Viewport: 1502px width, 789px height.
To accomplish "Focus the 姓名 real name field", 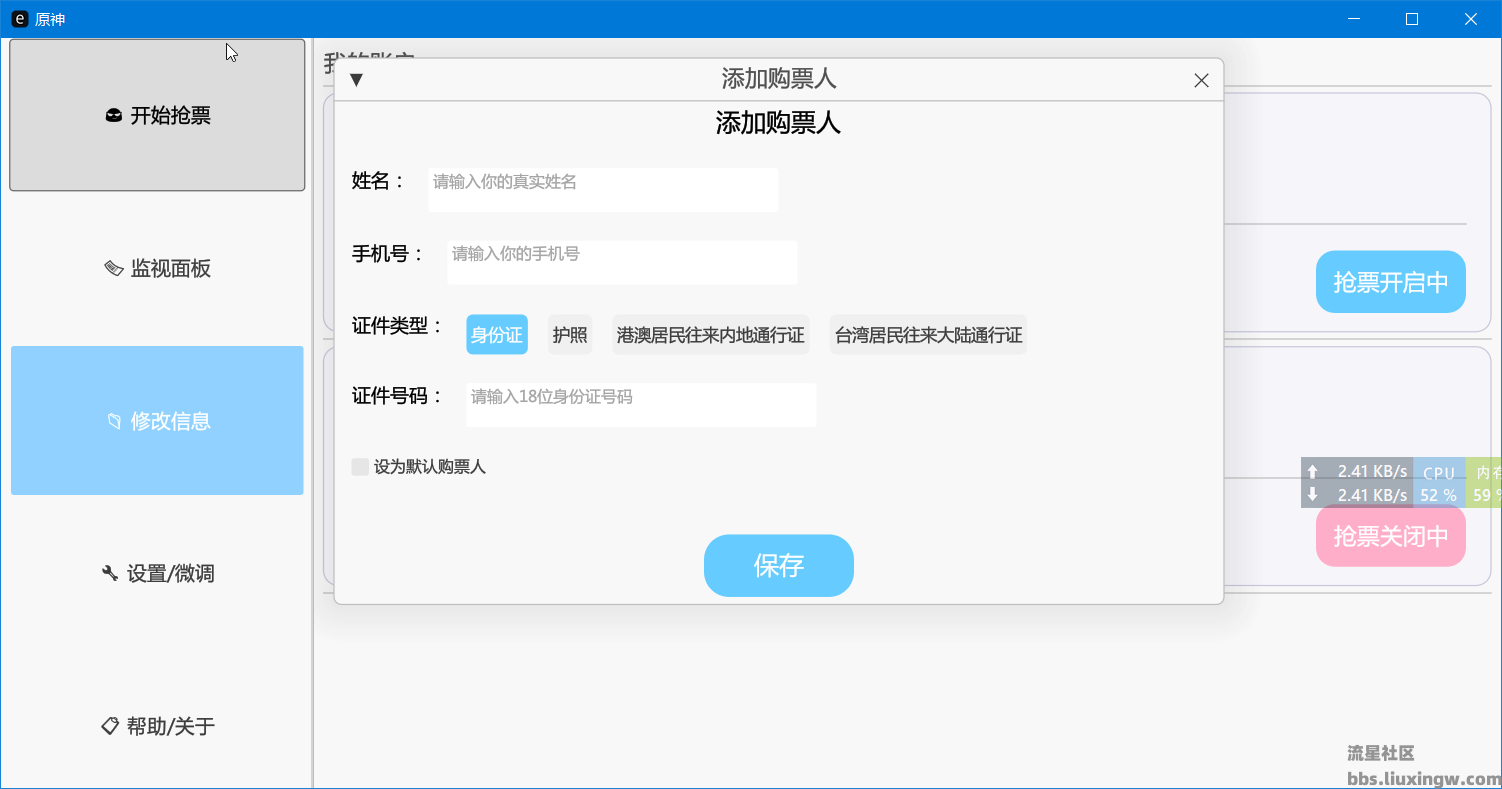I will pyautogui.click(x=603, y=190).
